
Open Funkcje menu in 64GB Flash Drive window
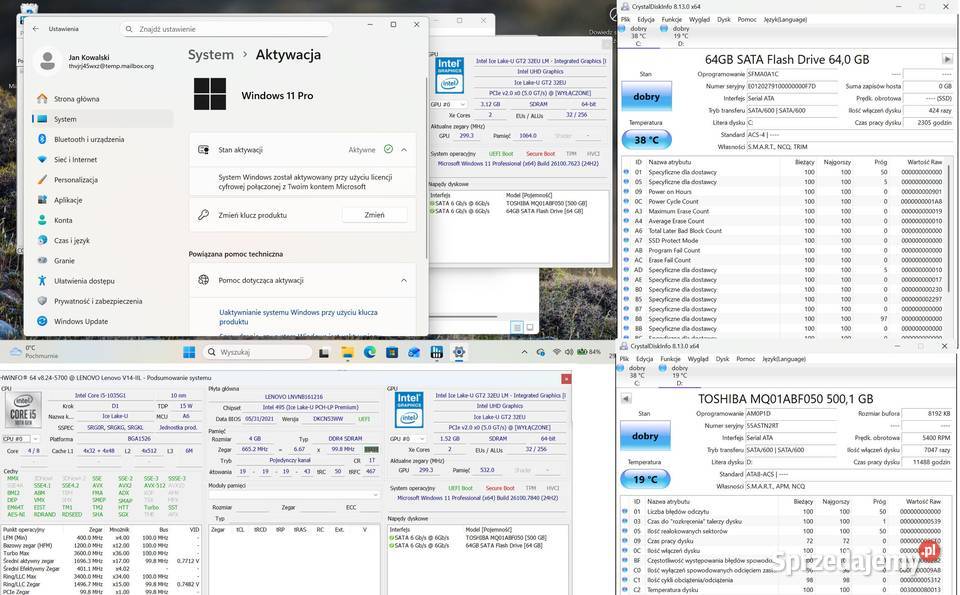pyautogui.click(x=671, y=20)
